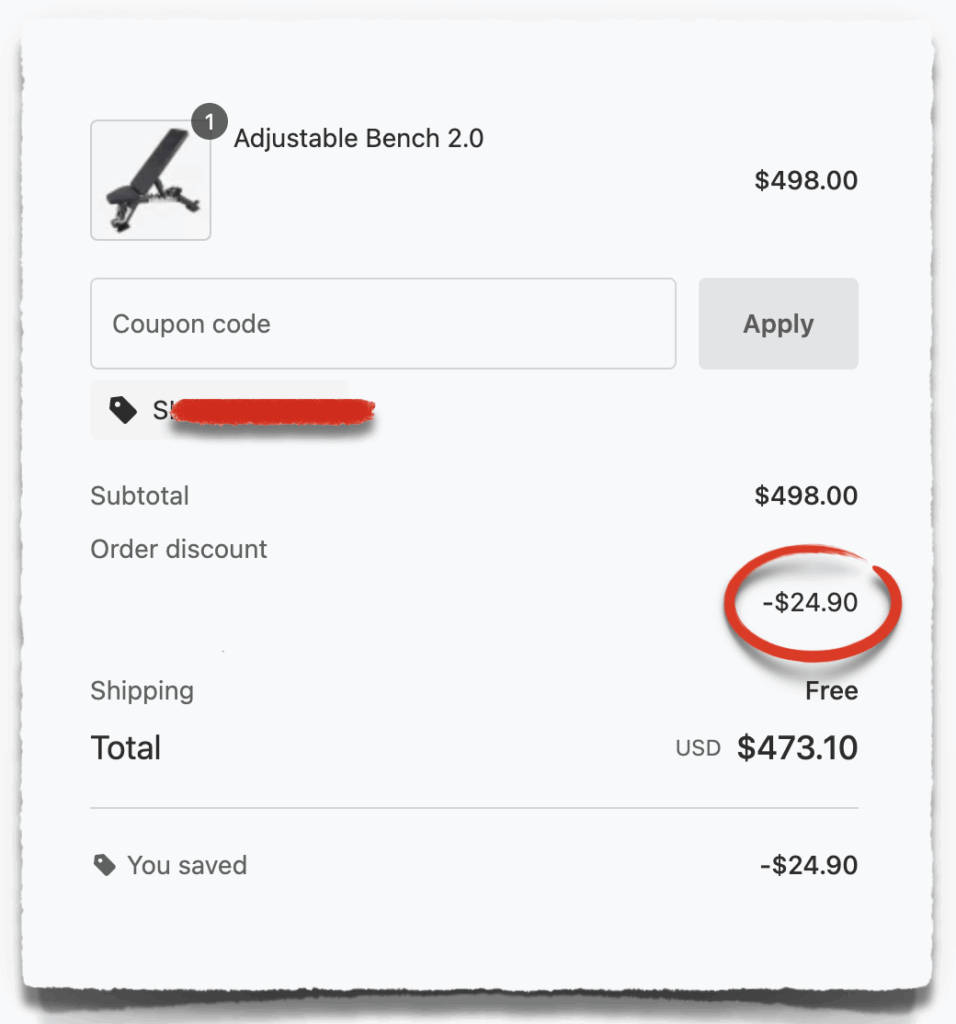Select the quantity badge showing 1

210,122
